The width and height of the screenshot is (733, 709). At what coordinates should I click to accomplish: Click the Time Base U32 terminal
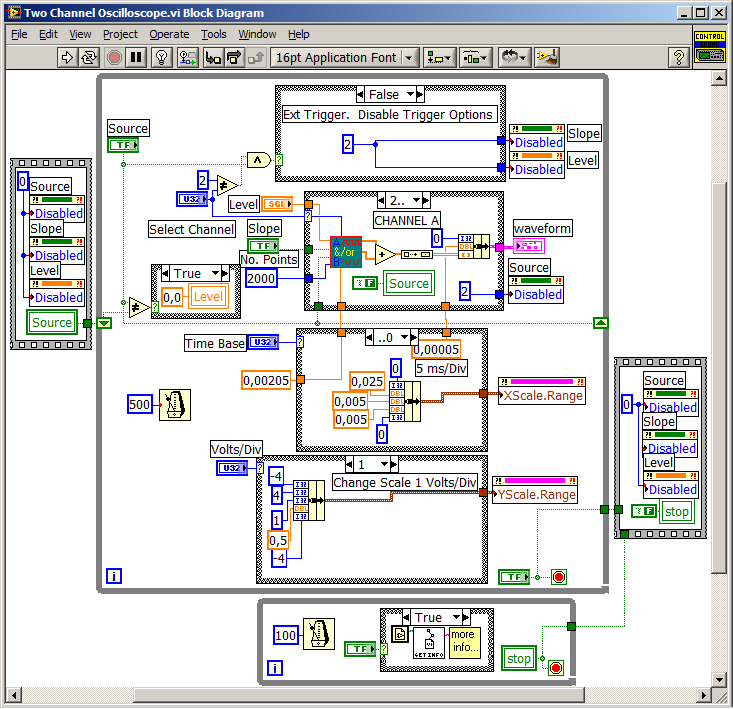click(263, 342)
